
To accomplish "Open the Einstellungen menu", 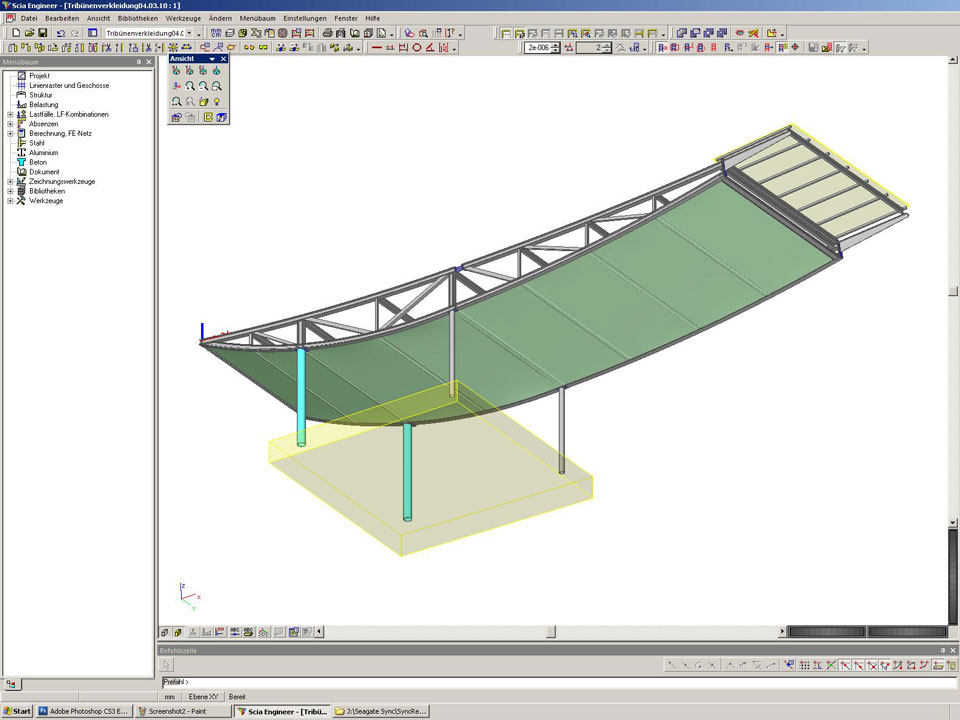I will 304,18.
